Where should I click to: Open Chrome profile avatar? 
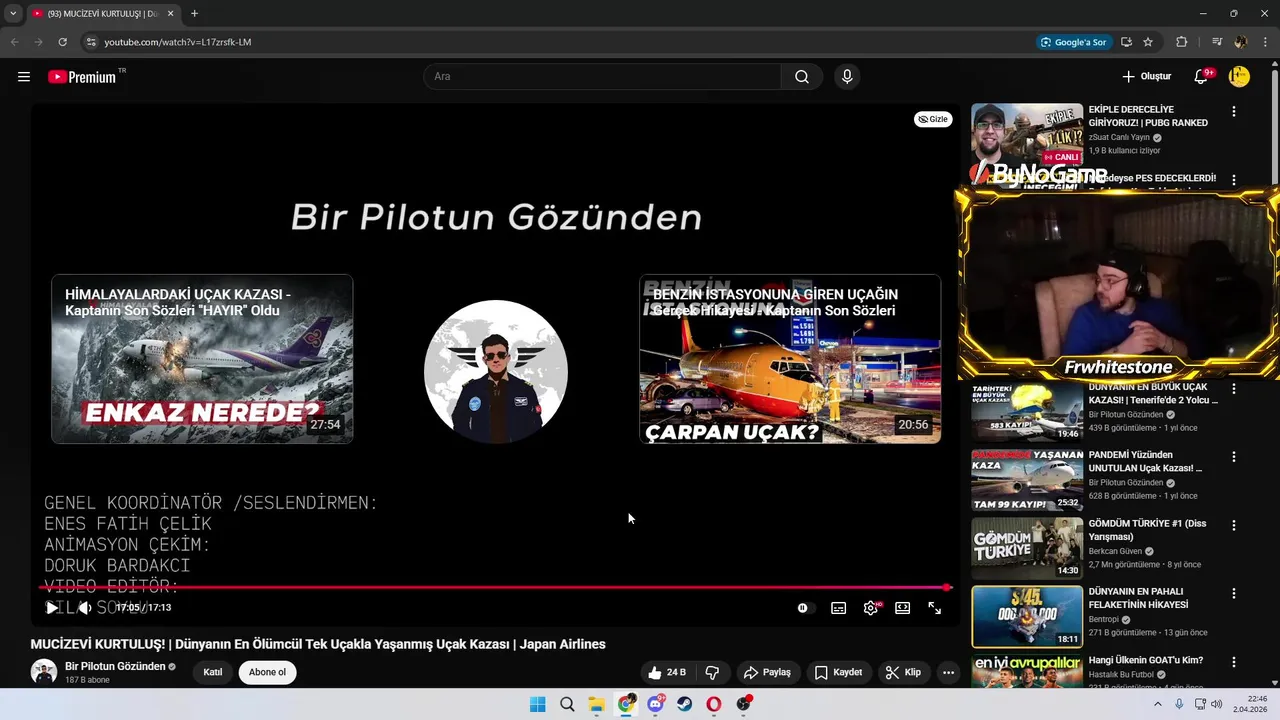click(1241, 42)
